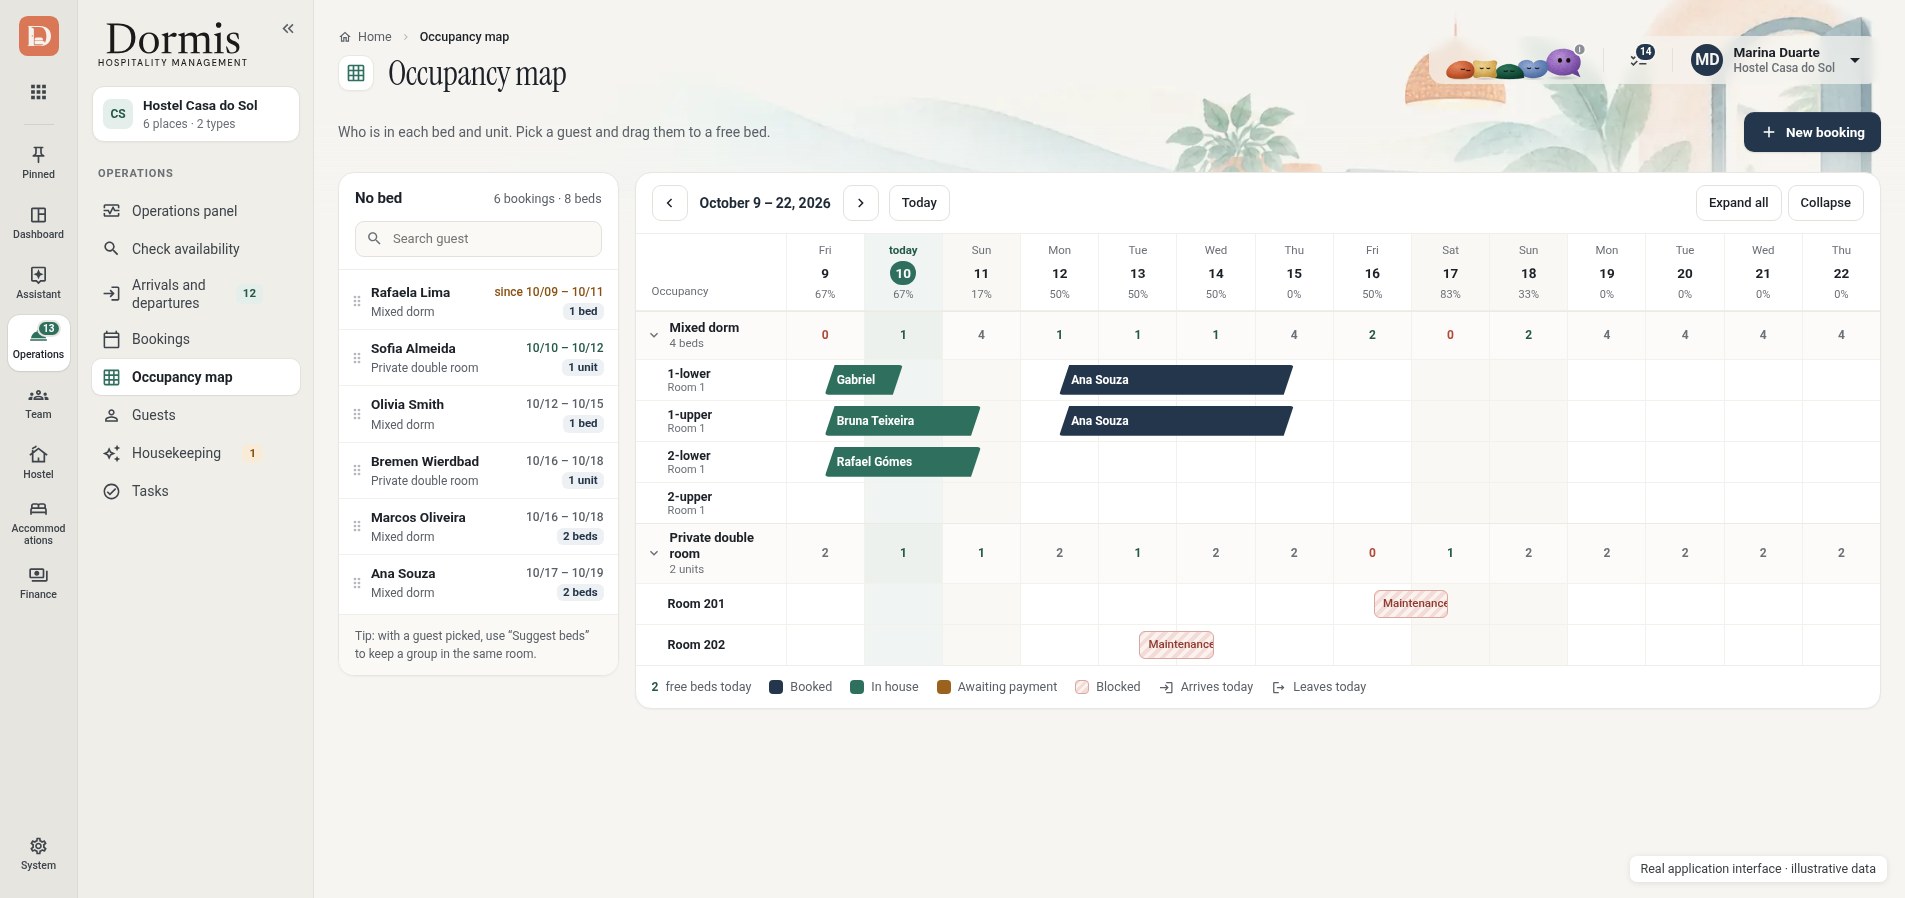The height and width of the screenshot is (898, 1905).
Task: Open Arrivals and departures menu item
Action: click(x=196, y=294)
